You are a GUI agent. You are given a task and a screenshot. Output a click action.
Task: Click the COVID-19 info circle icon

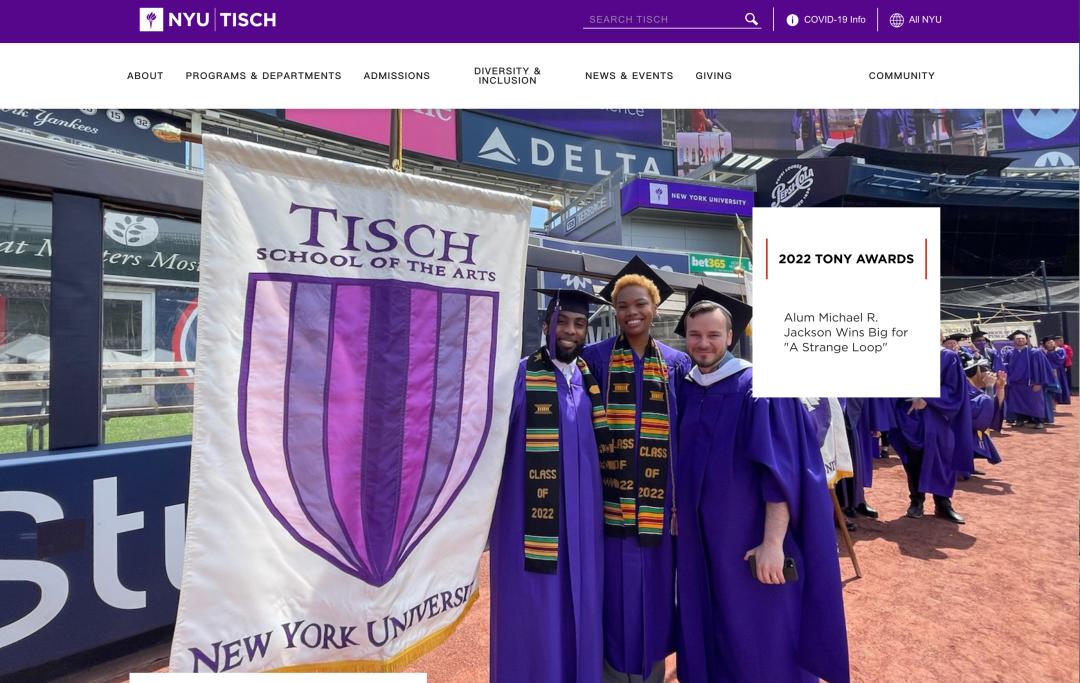point(792,20)
